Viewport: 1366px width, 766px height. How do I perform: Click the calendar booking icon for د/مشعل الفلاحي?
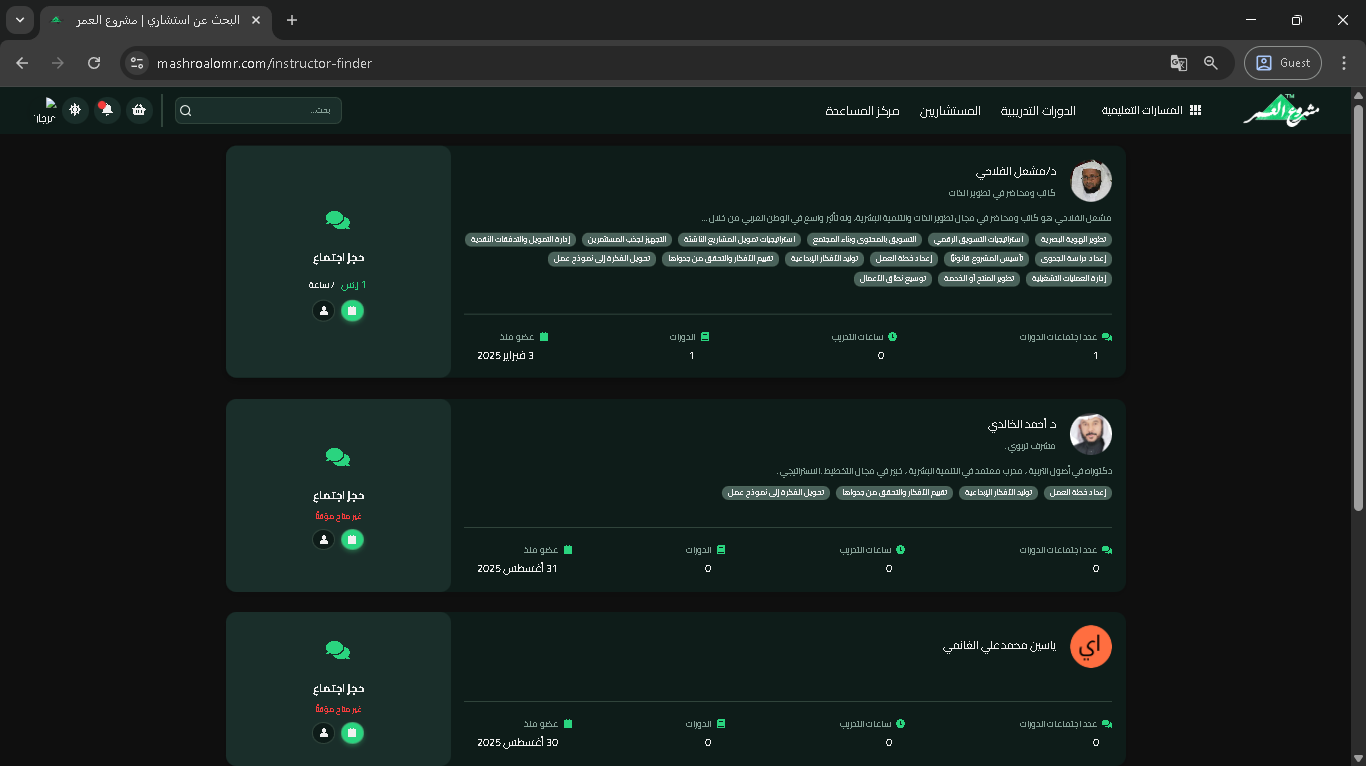coord(351,311)
